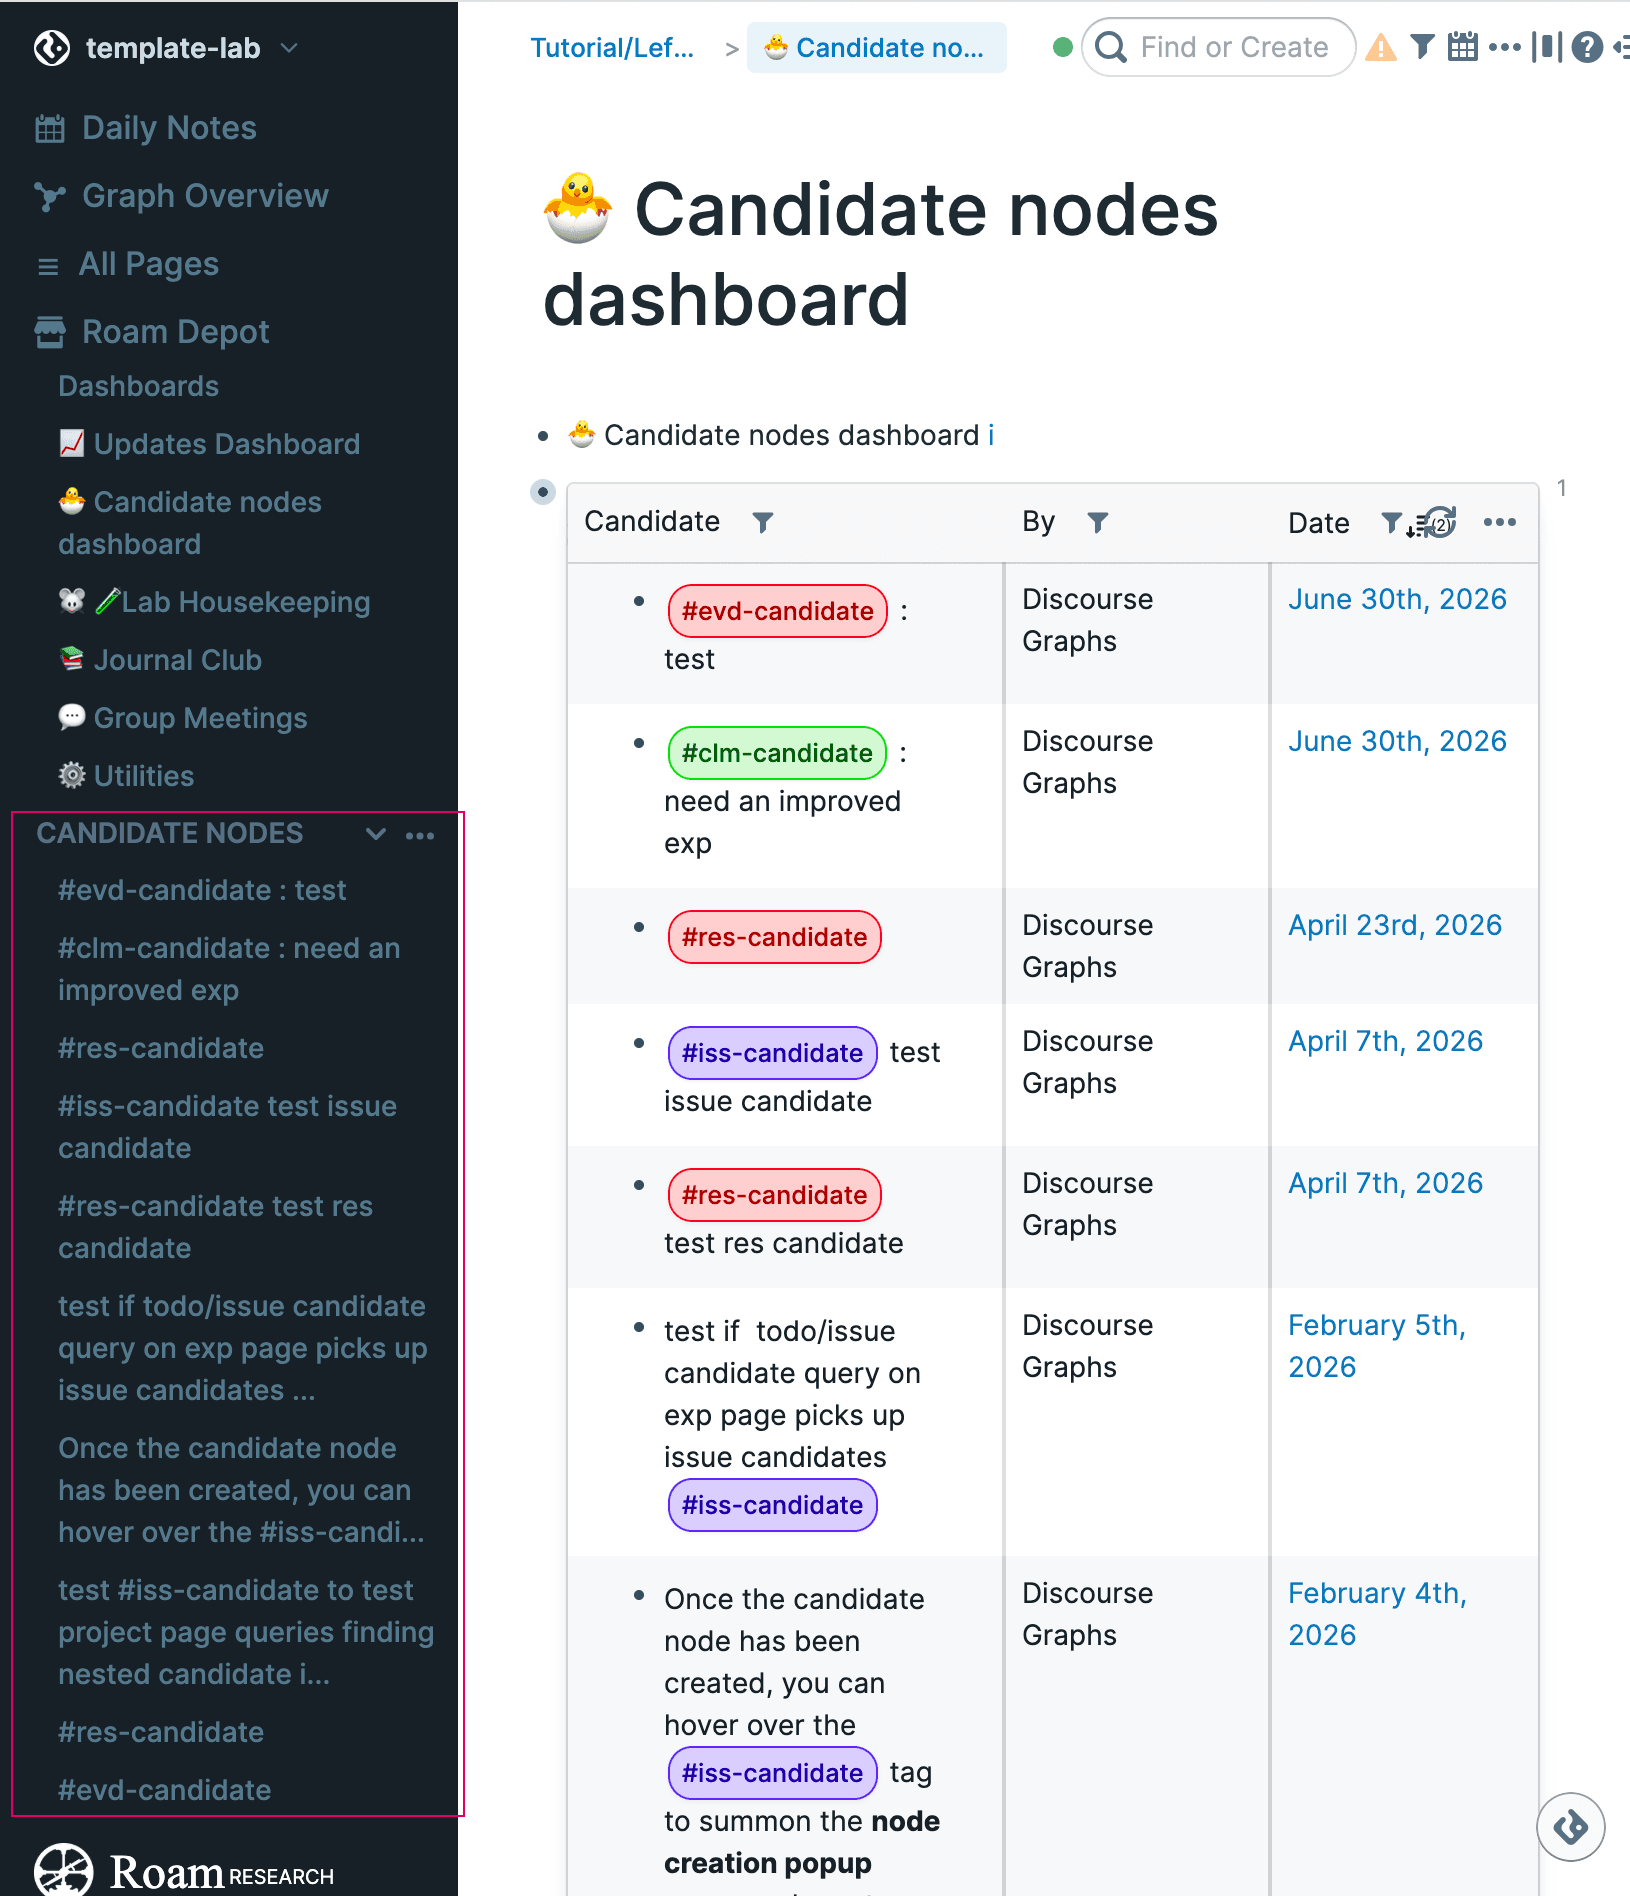This screenshot has height=1896, width=1630.
Task: Open Graph Overview from the sidebar
Action: 181,196
